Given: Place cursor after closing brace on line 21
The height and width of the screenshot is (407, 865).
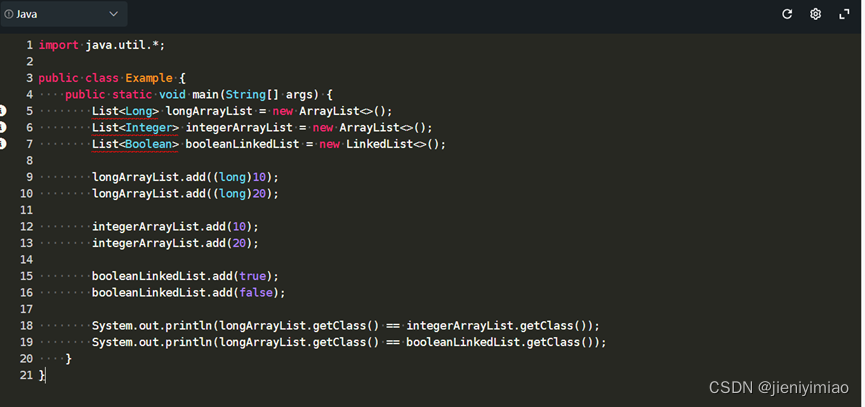Looking at the screenshot, I should tap(46, 375).
